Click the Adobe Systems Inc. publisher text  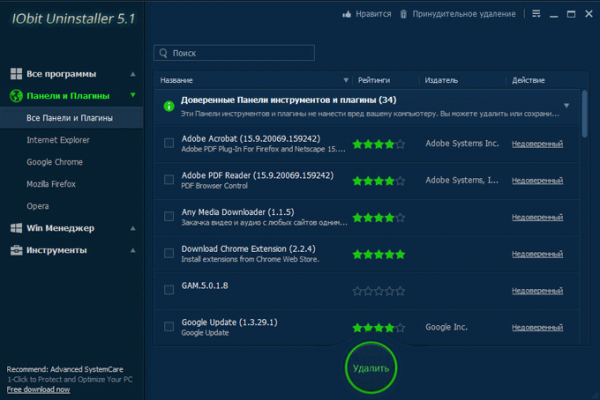pos(462,143)
